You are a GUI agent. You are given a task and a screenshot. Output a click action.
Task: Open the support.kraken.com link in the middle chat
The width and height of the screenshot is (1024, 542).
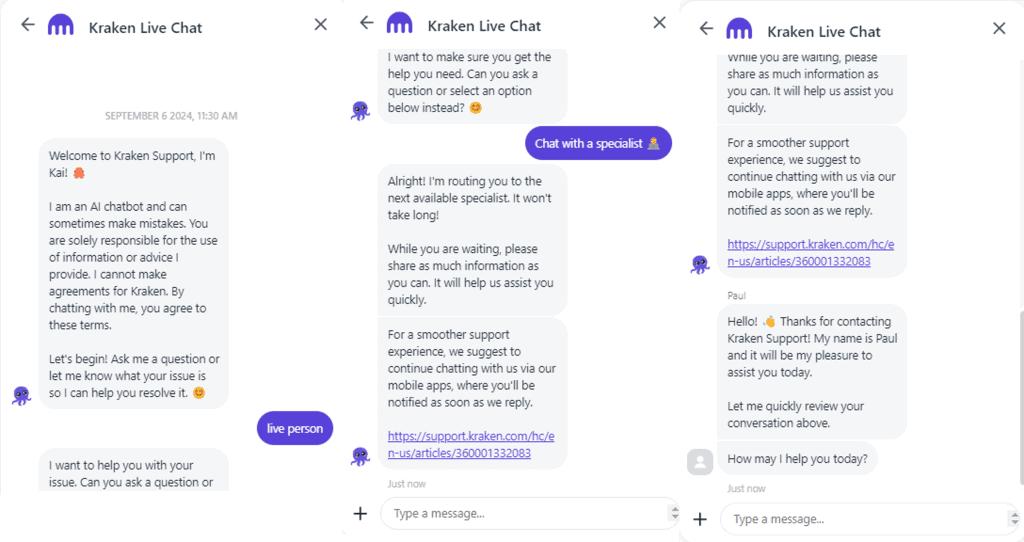[471, 445]
